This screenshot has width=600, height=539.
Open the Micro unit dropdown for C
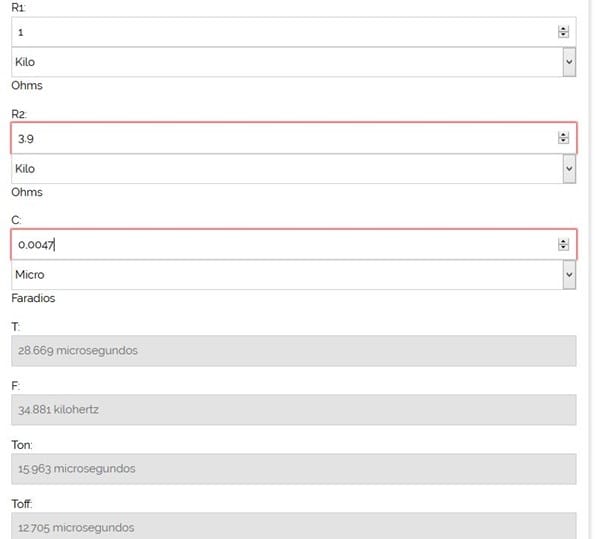[x=568, y=275]
